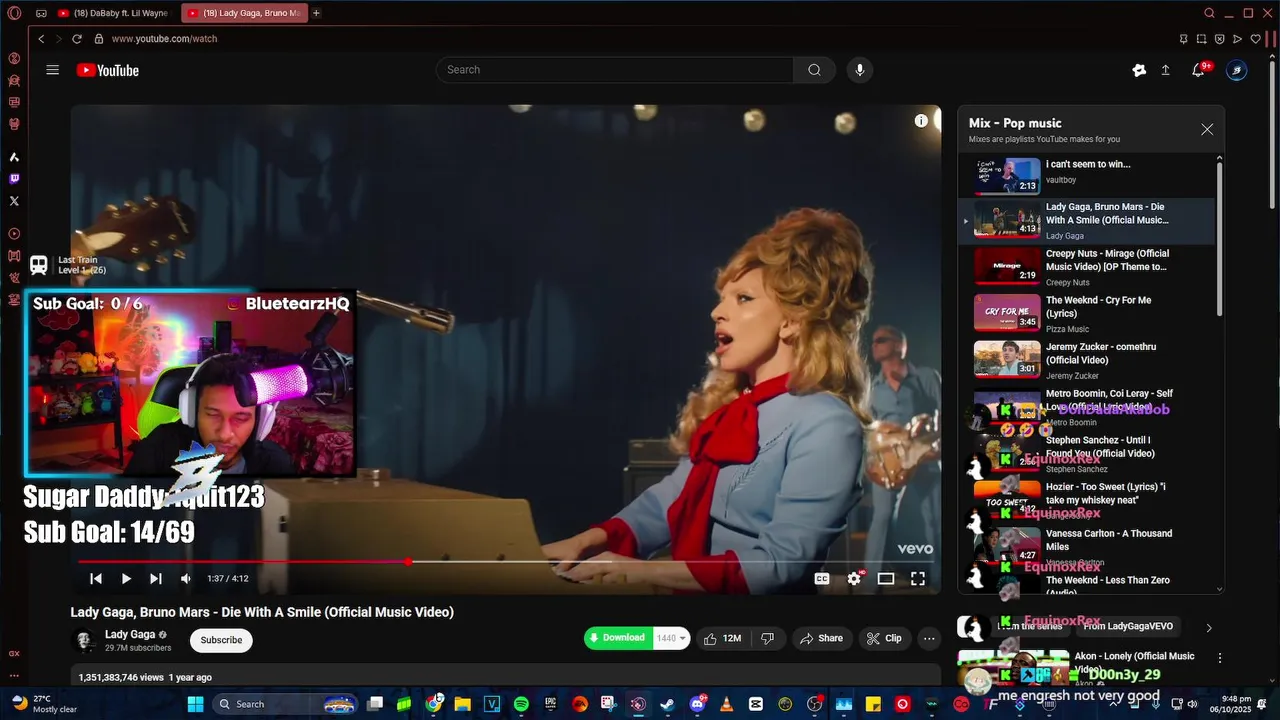1280x720 pixels.
Task: Select Vanessa Carlton - A Thousand Miles
Action: (1088, 547)
